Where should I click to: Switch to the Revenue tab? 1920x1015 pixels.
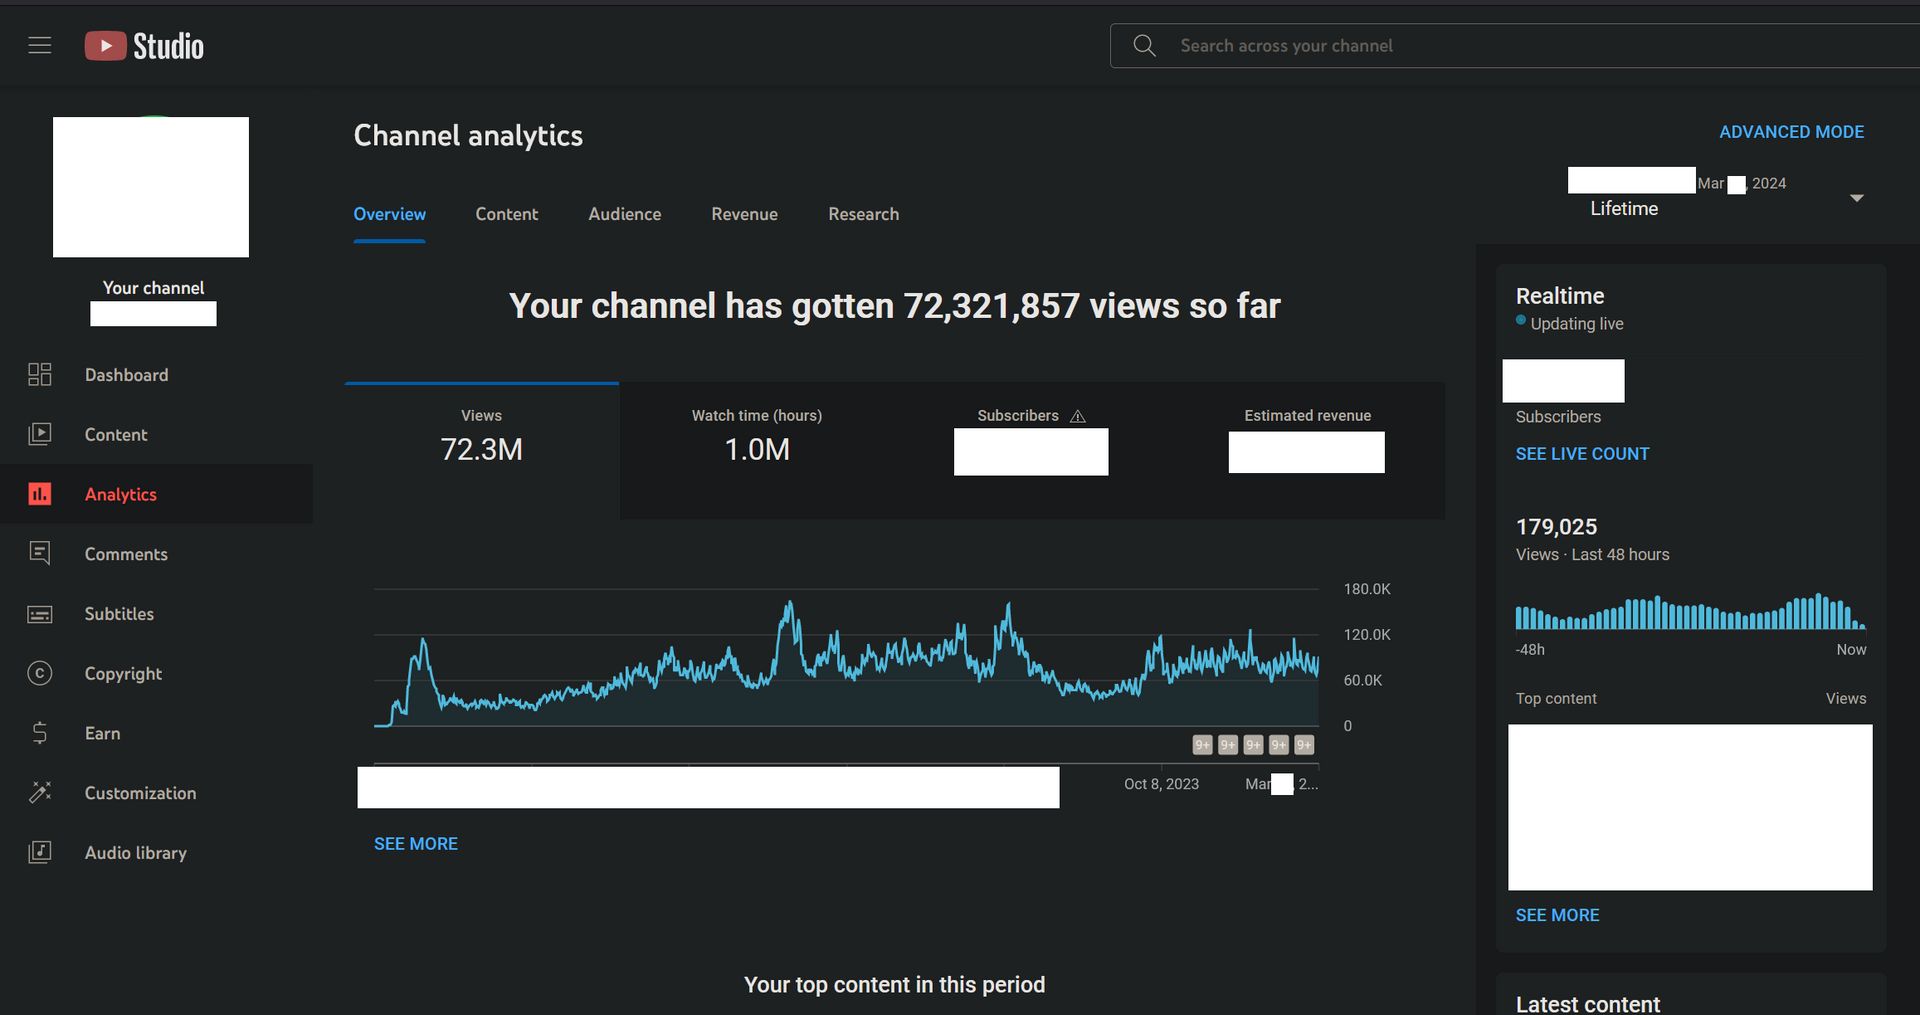coord(744,214)
